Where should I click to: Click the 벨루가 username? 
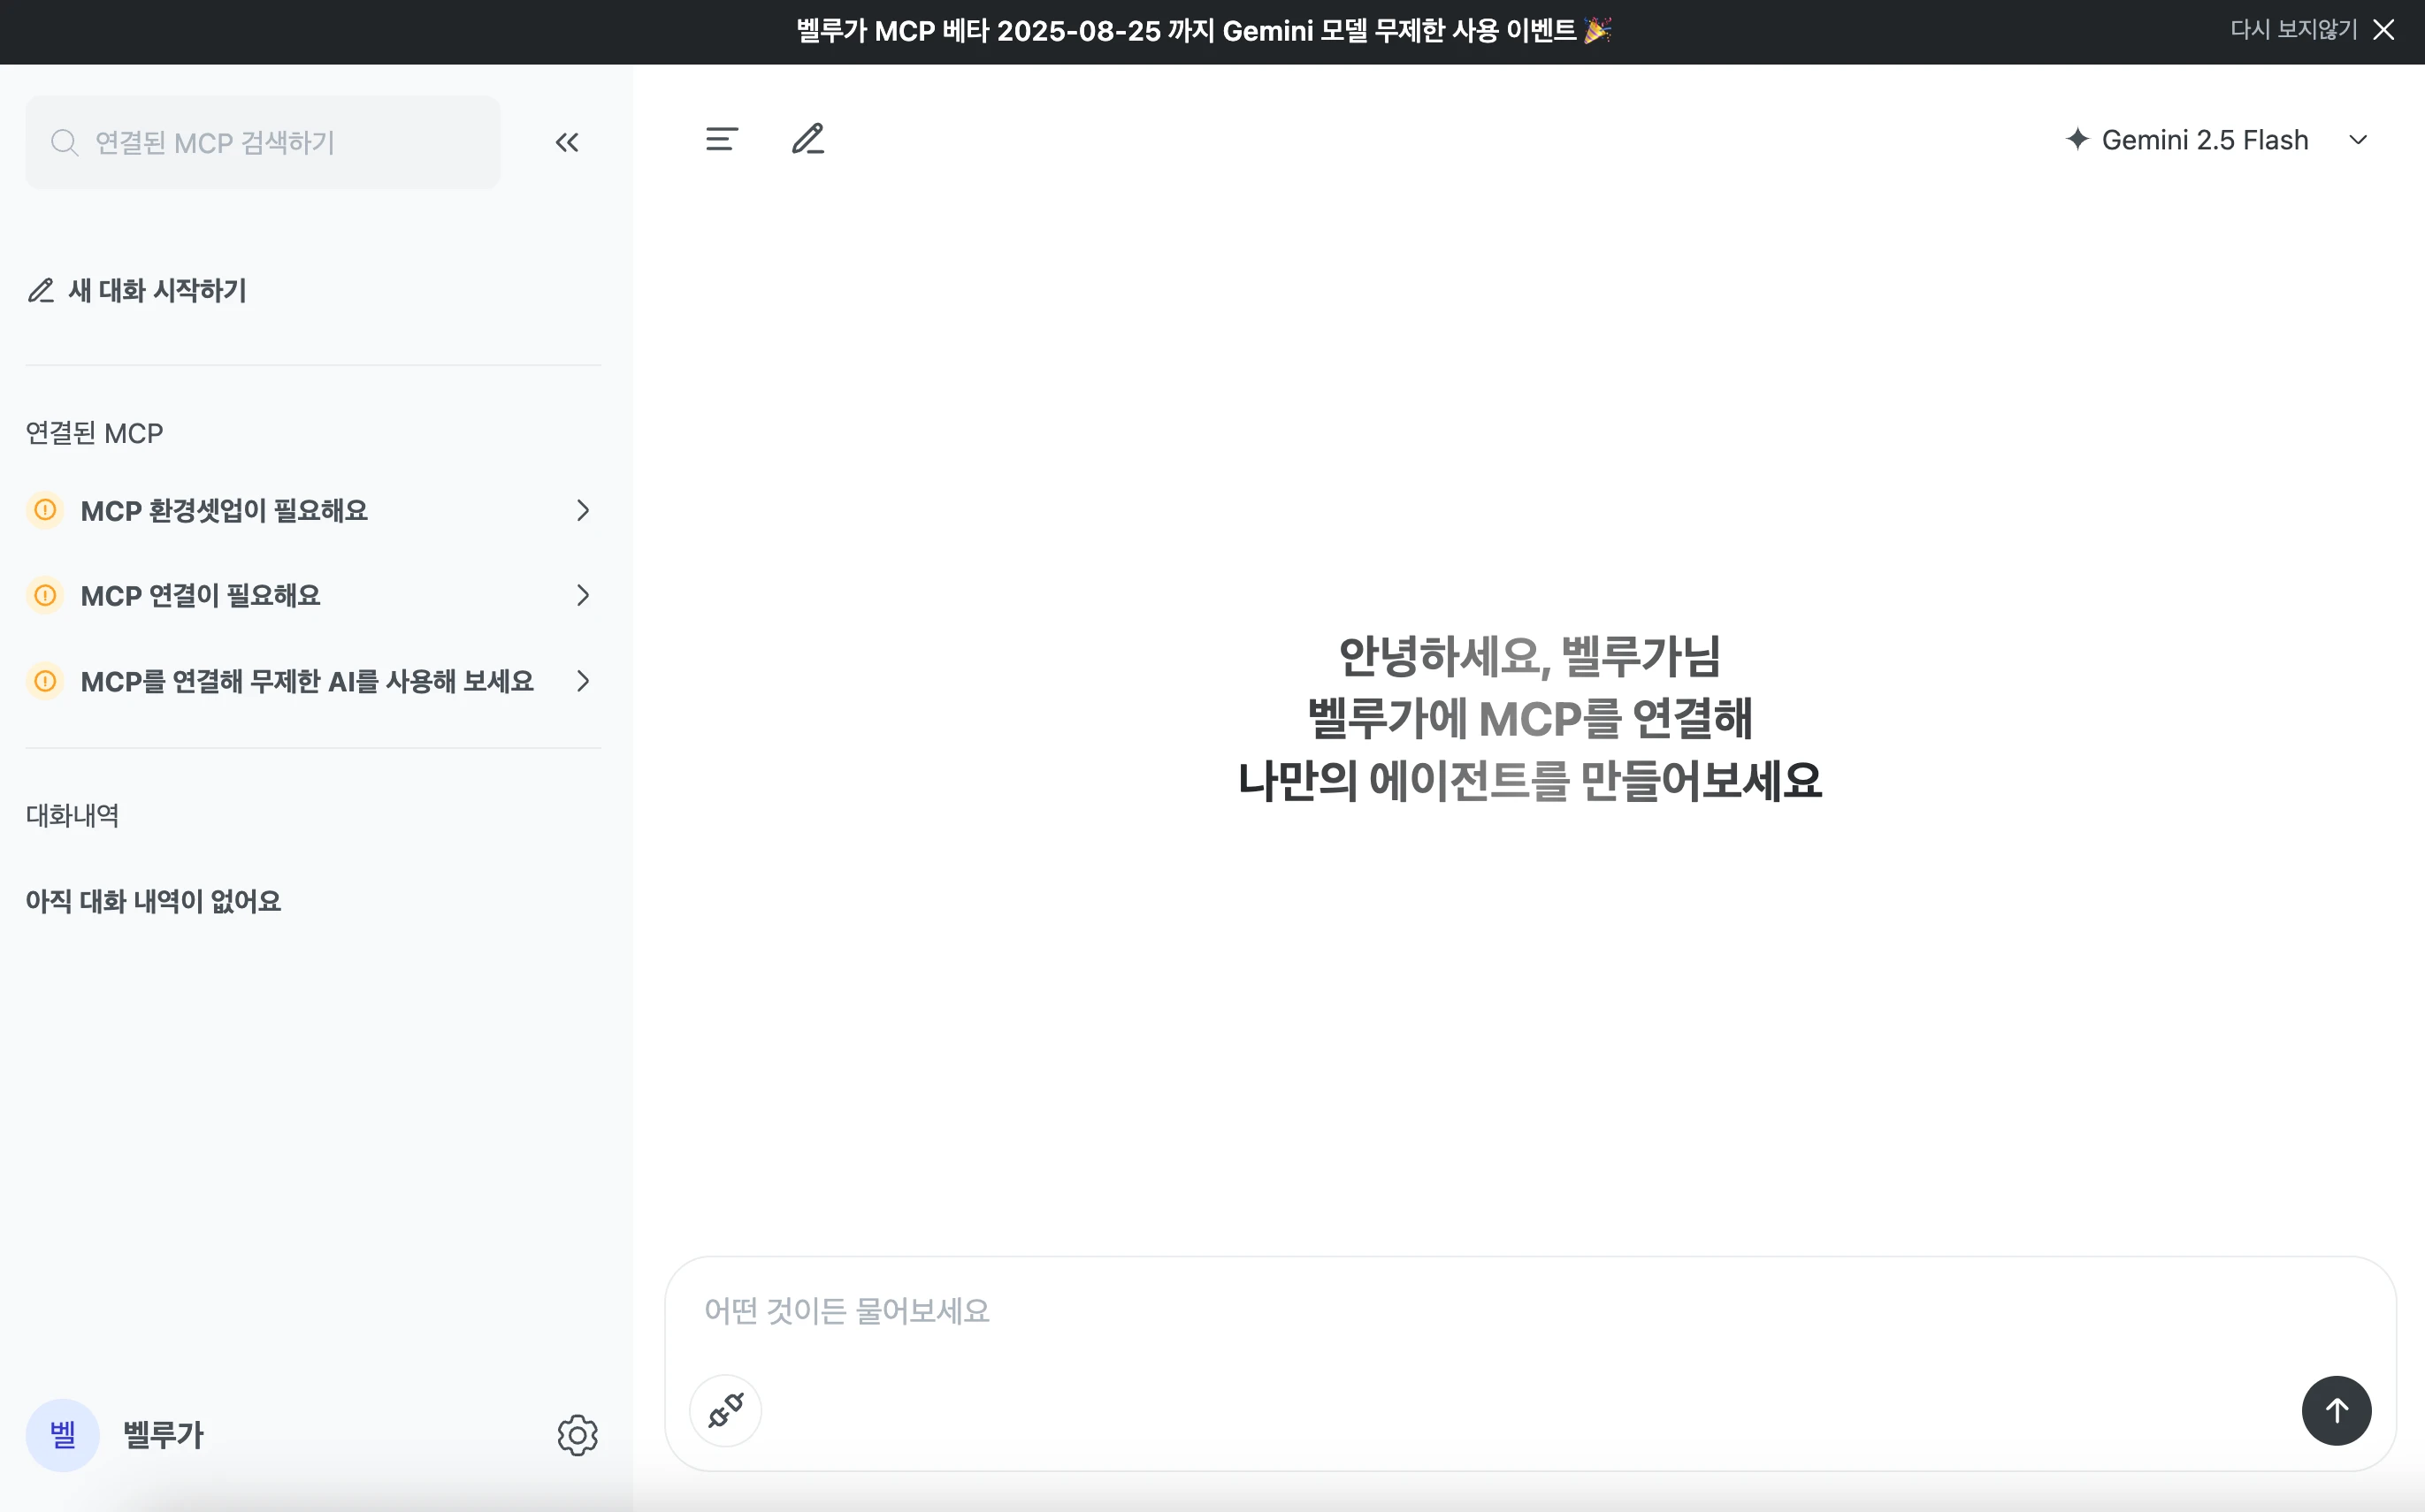(x=163, y=1434)
